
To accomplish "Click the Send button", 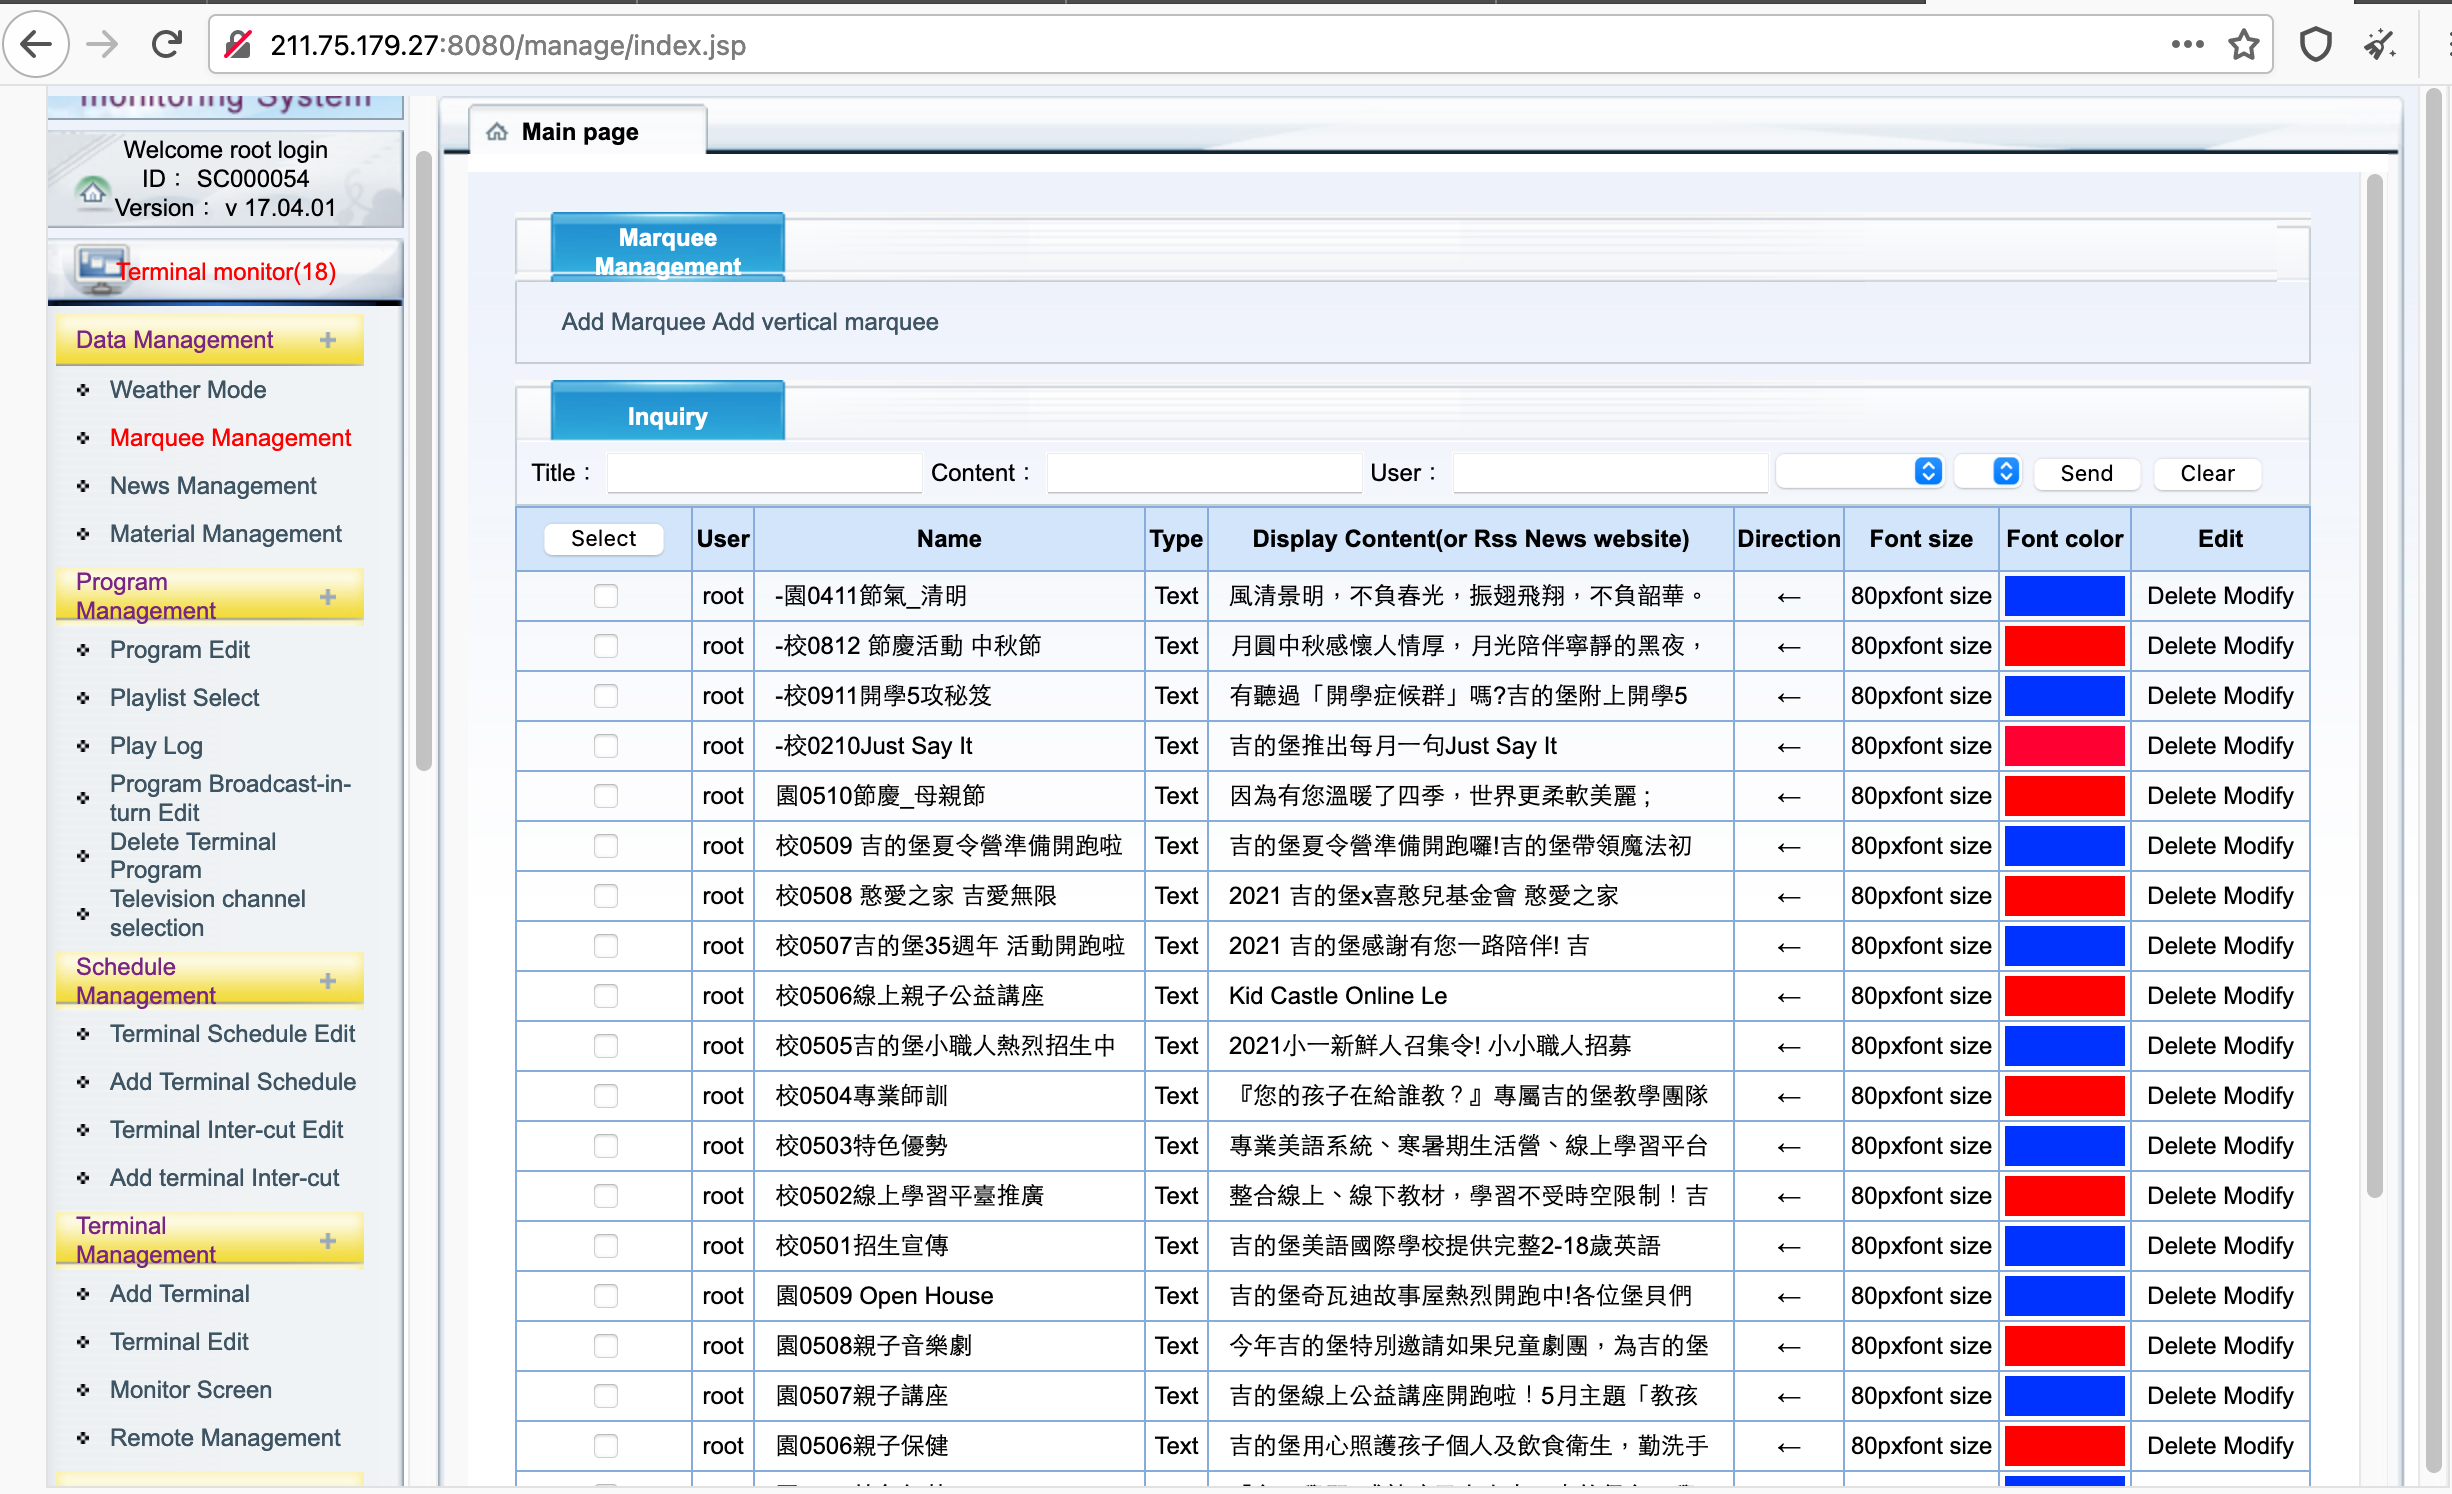I will 2087,473.
